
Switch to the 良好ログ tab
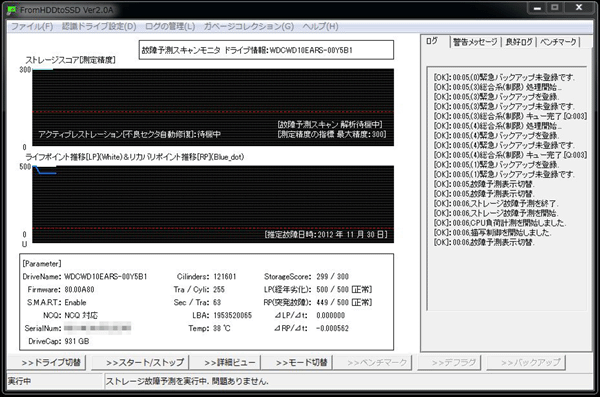[518, 42]
